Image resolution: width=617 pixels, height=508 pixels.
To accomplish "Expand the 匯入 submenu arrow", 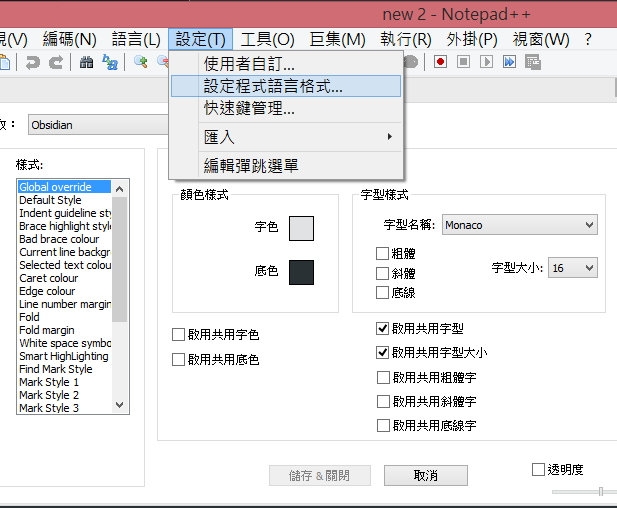I will 389,137.
